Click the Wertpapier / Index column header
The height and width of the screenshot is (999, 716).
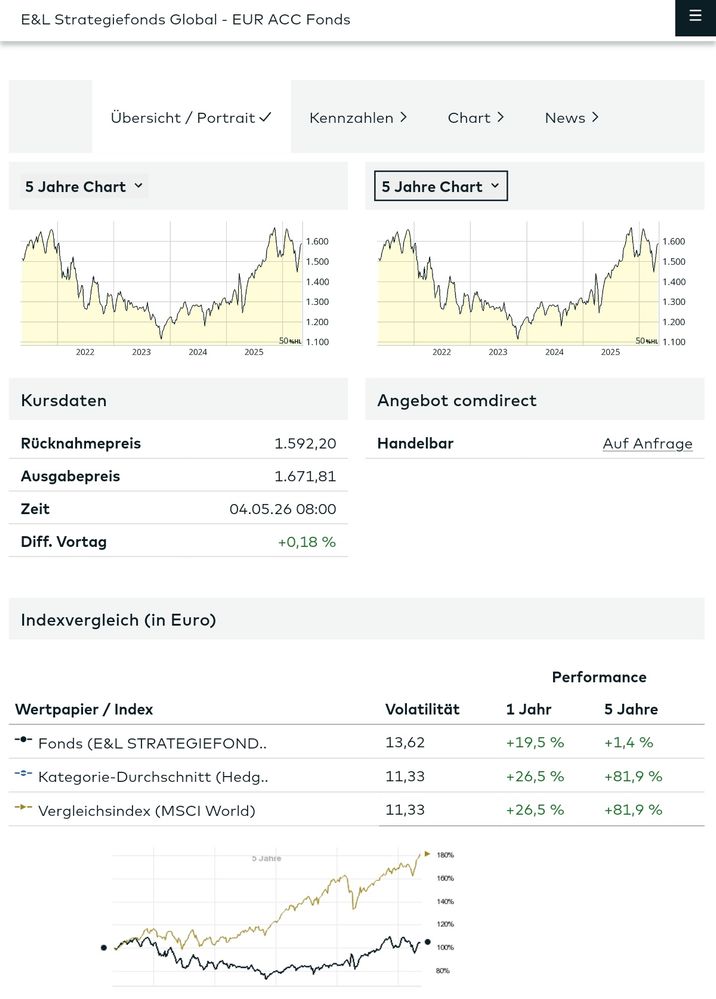click(84, 709)
